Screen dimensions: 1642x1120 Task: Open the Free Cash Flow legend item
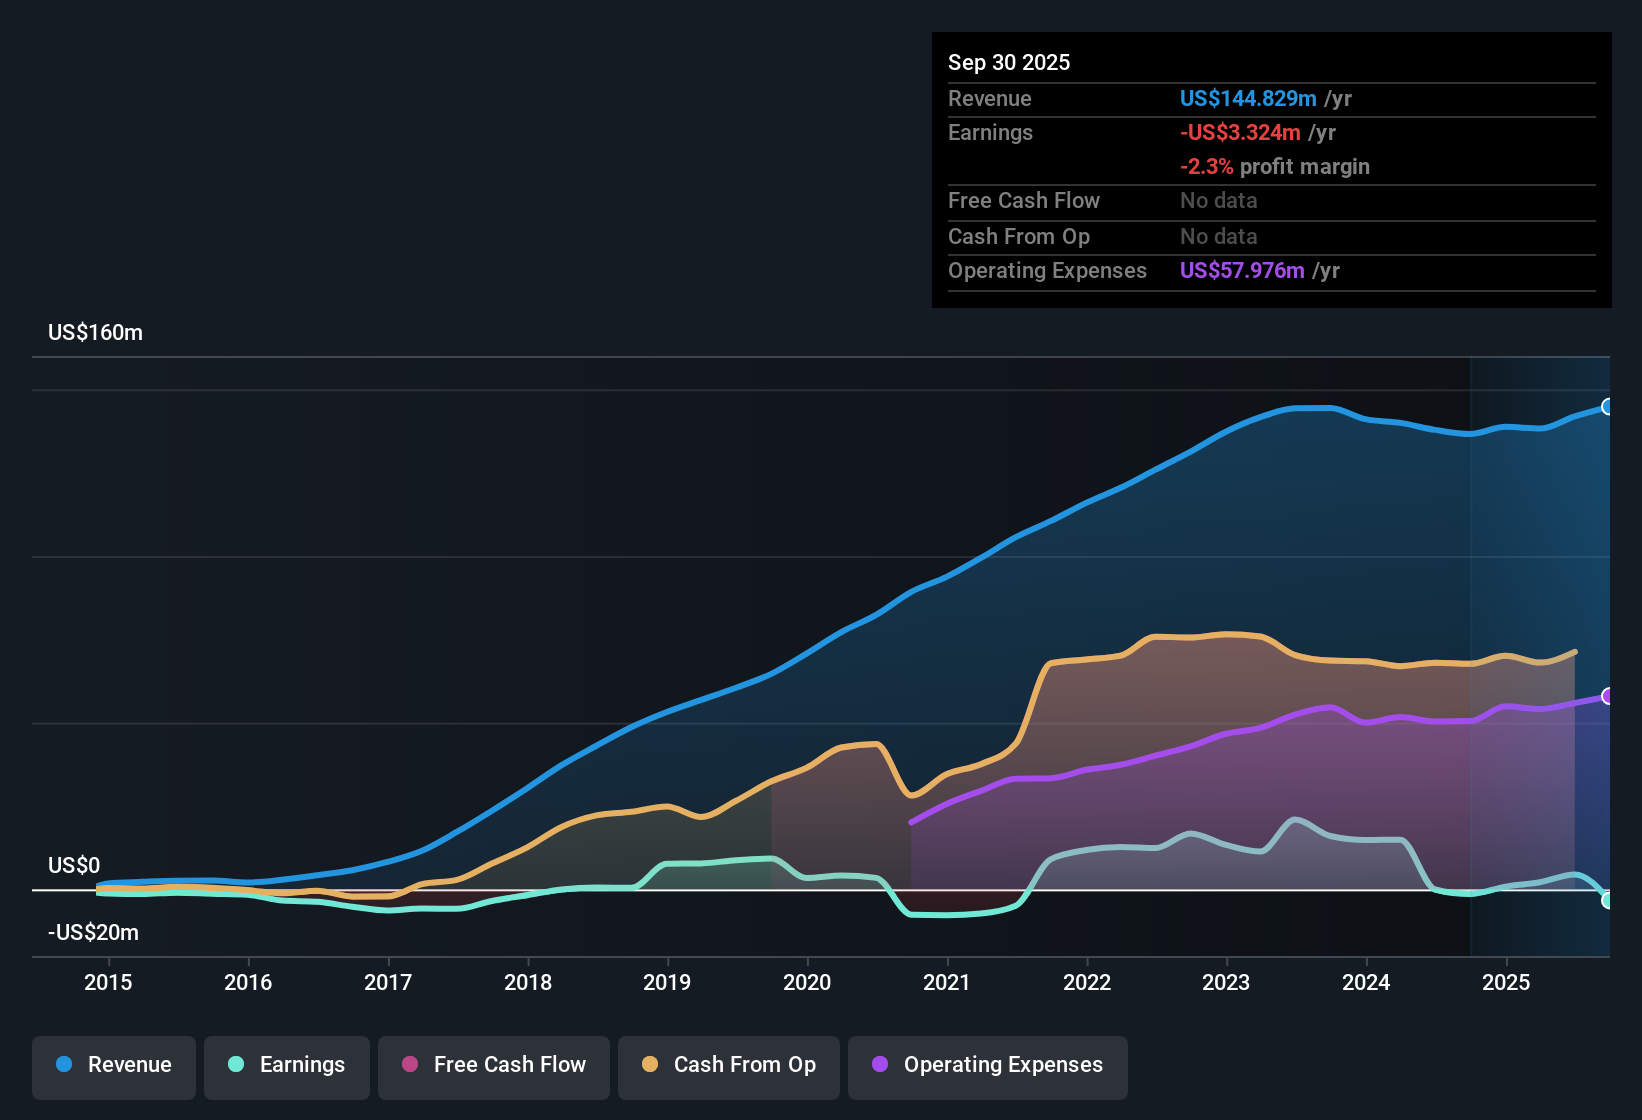(493, 1067)
